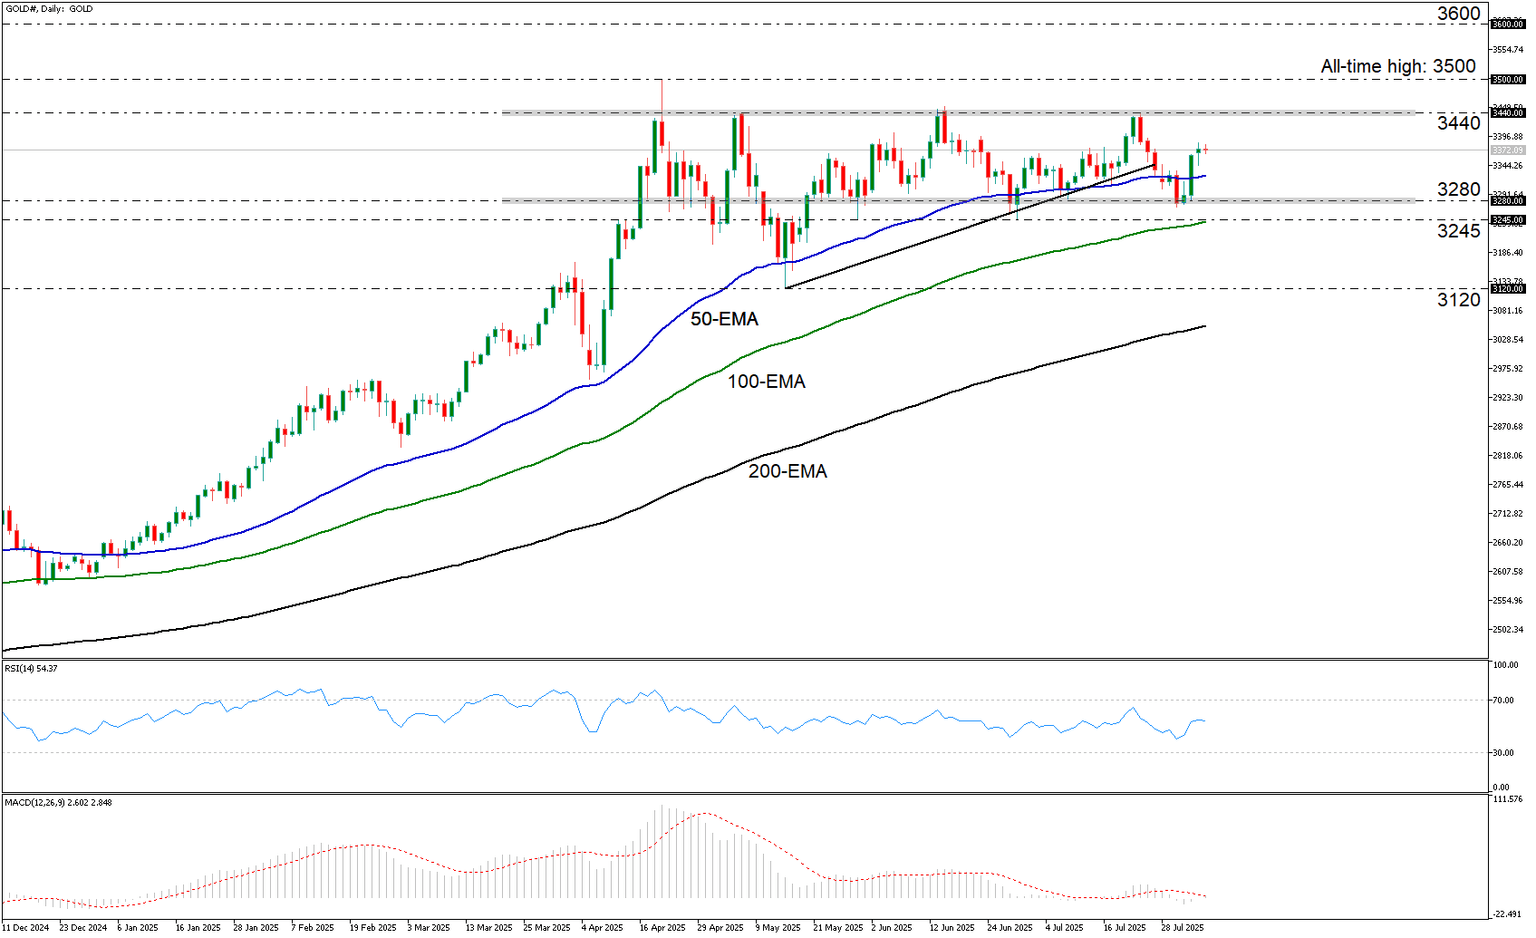Click the RSI(14) indicator label

point(31,668)
